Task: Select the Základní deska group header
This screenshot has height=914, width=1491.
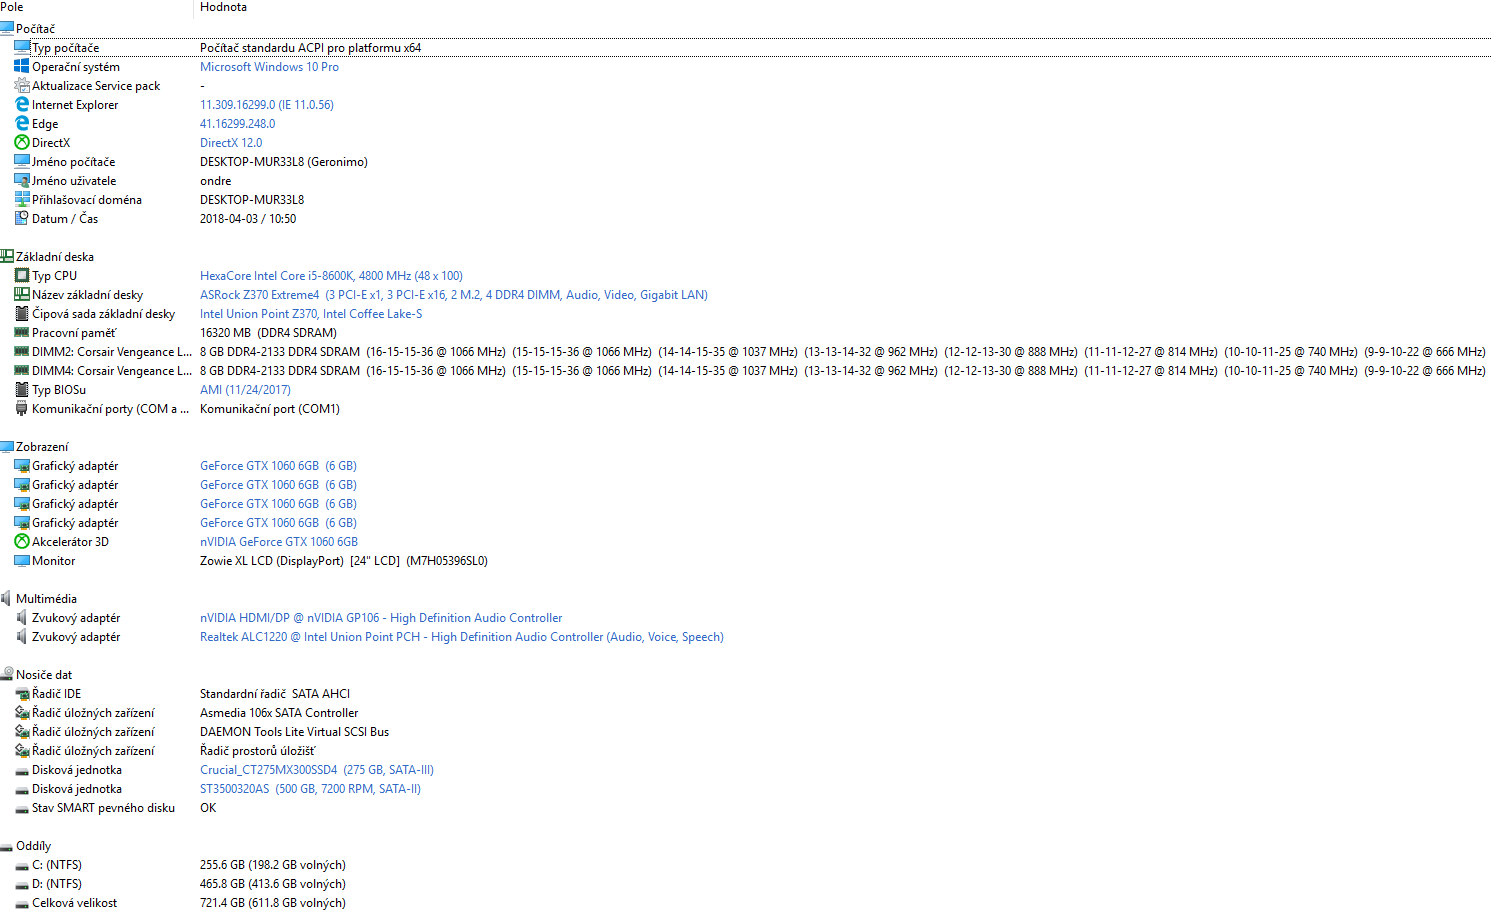Action: pos(54,257)
